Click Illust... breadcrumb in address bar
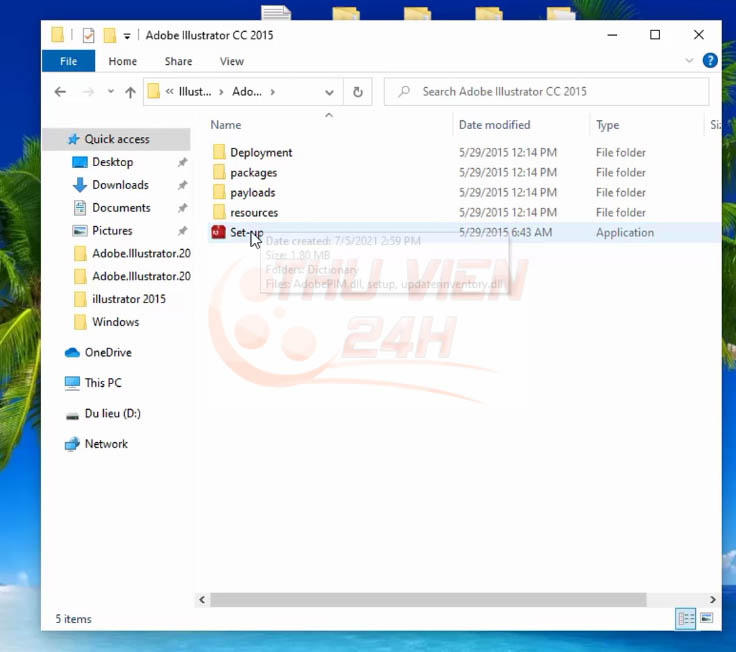Image resolution: width=736 pixels, height=652 pixels. [x=195, y=92]
